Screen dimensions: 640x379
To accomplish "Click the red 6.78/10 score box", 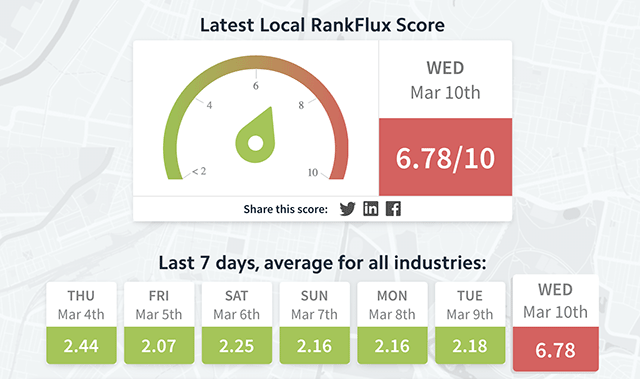I will click(x=445, y=157).
